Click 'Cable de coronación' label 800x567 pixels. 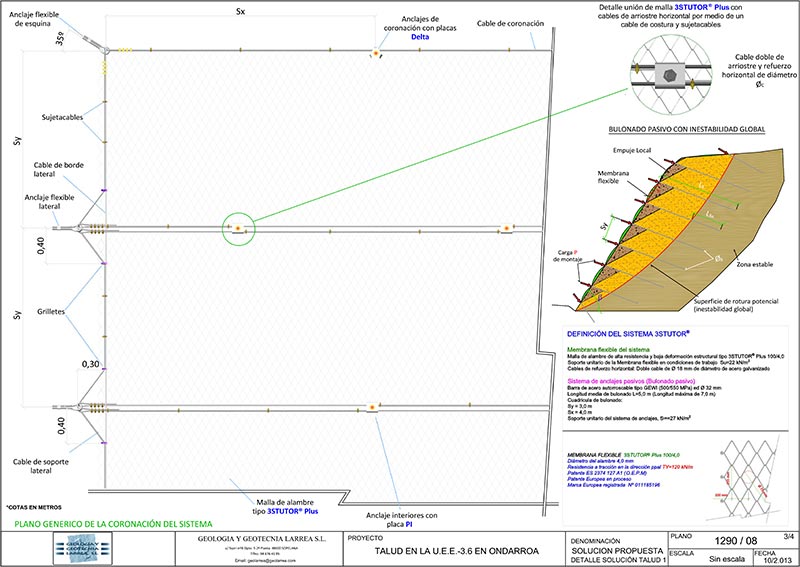pos(510,23)
